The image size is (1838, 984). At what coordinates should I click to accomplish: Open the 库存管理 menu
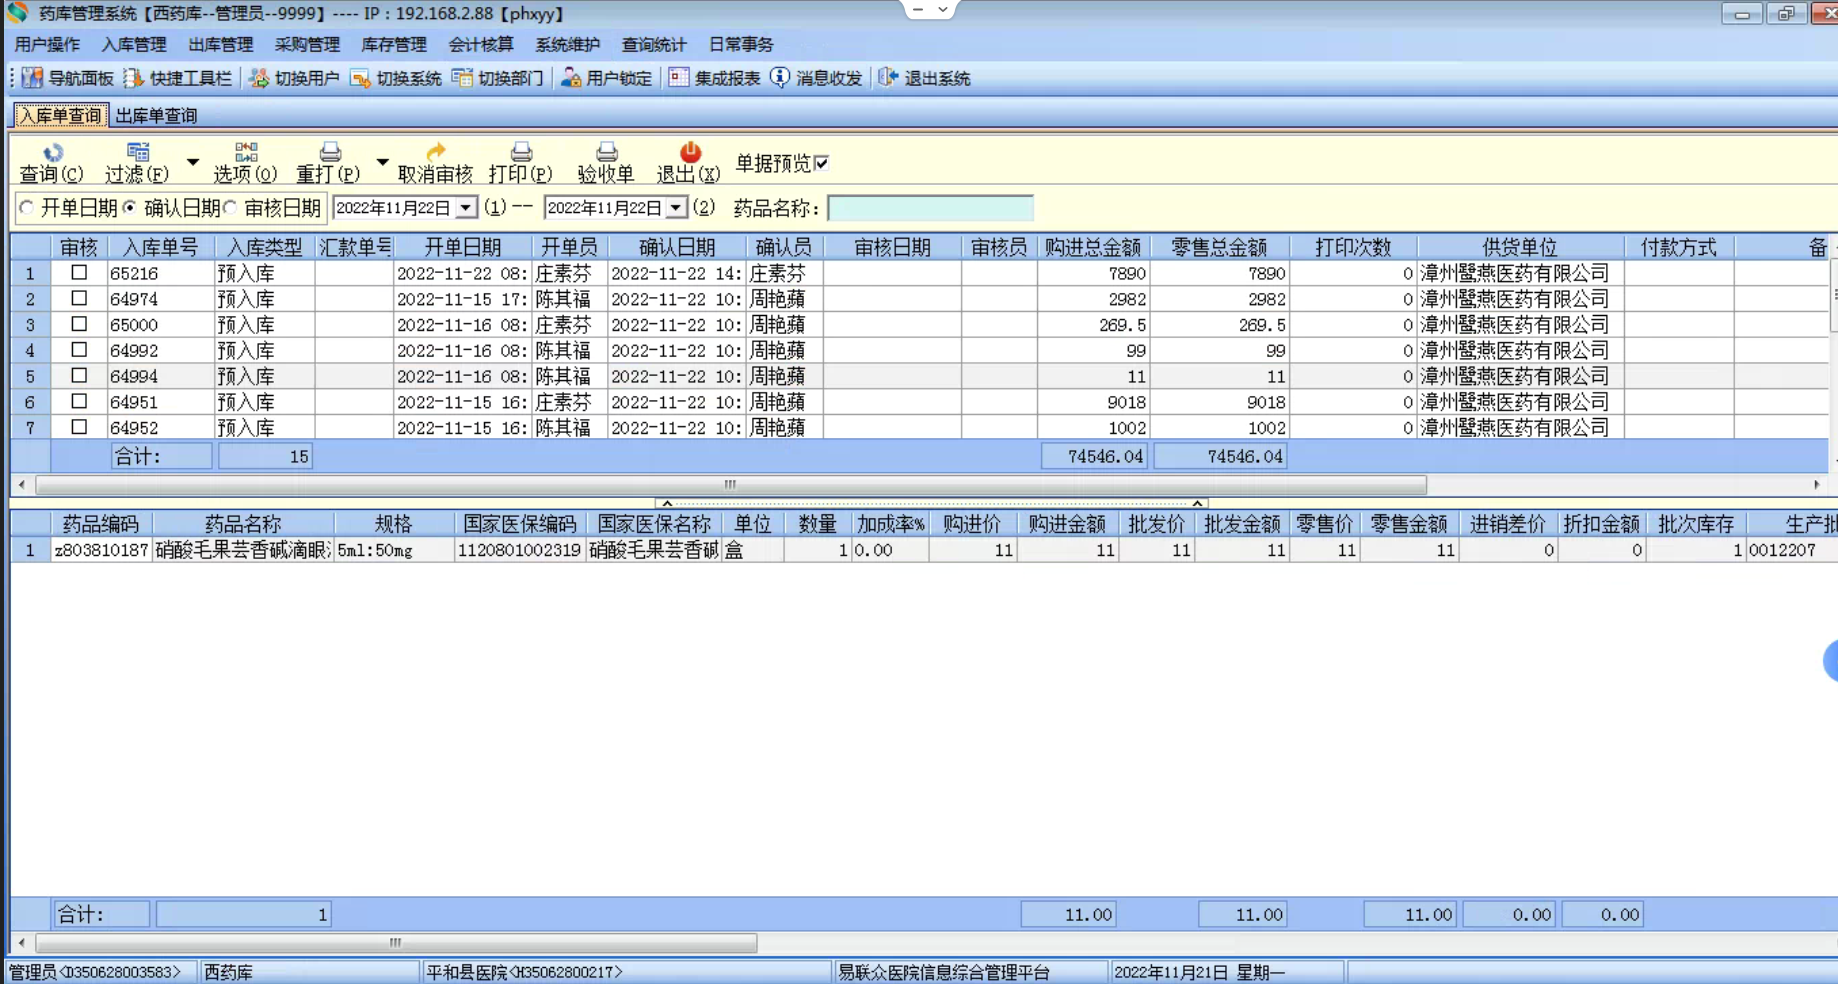[x=394, y=44]
